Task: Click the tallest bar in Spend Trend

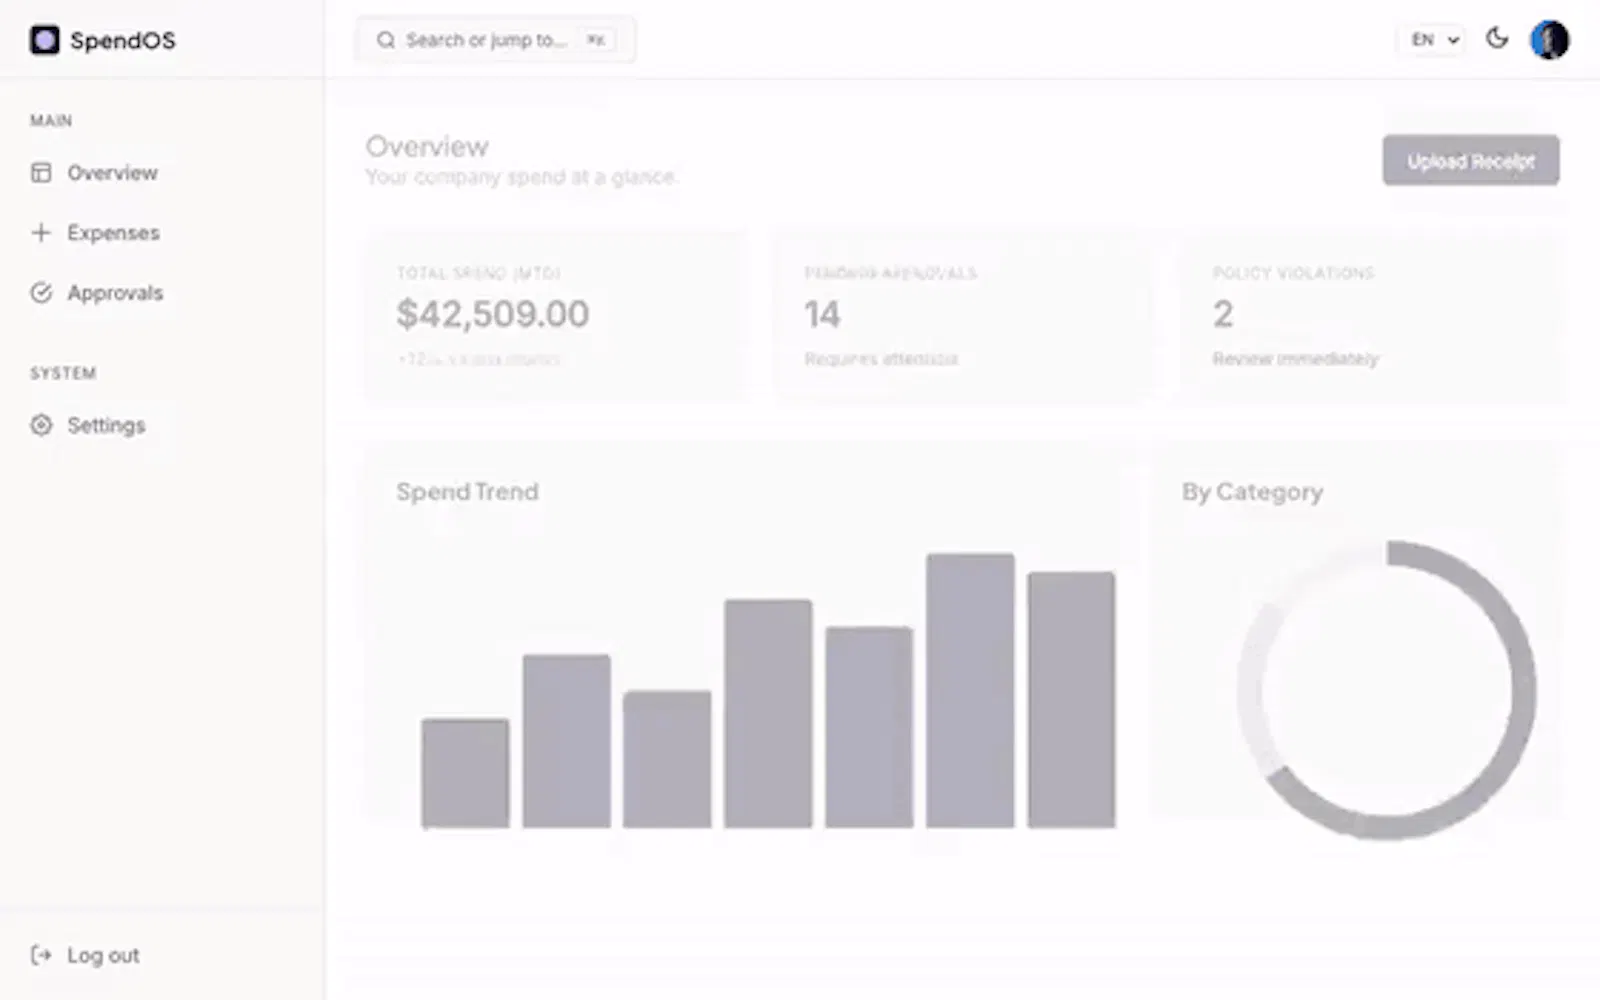Action: [x=970, y=690]
